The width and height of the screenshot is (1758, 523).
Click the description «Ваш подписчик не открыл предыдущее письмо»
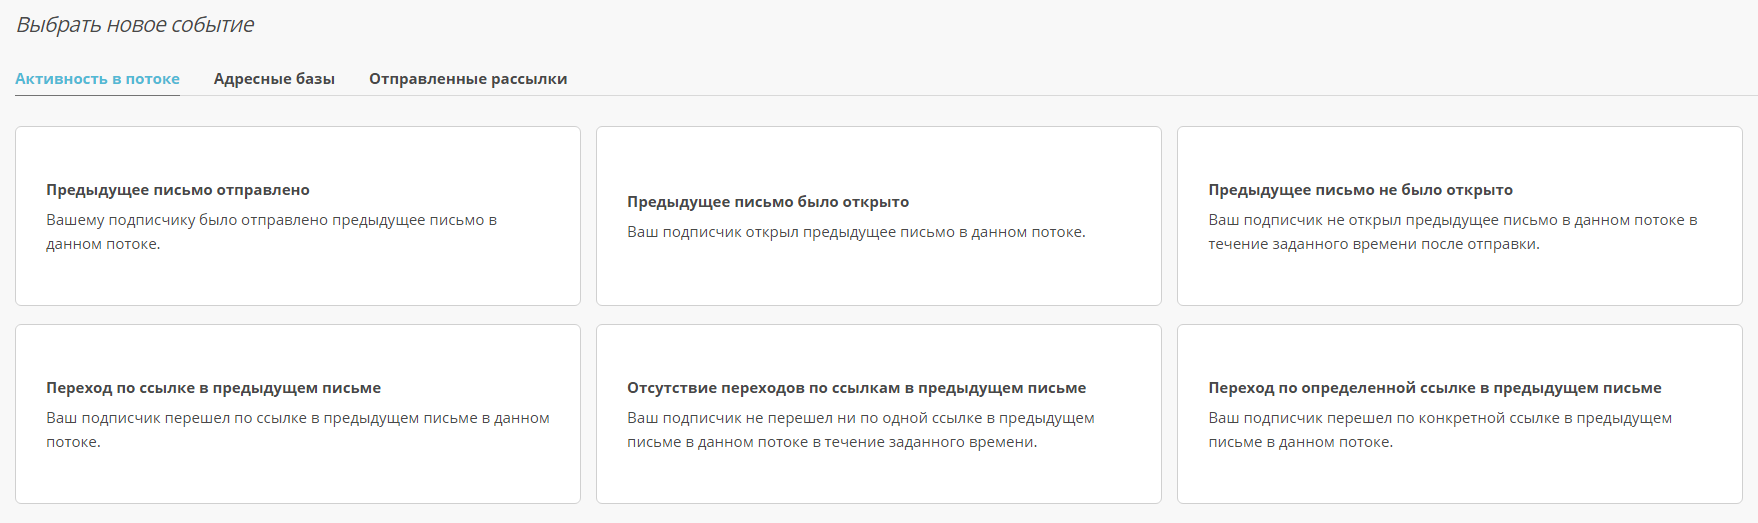click(x=1452, y=221)
